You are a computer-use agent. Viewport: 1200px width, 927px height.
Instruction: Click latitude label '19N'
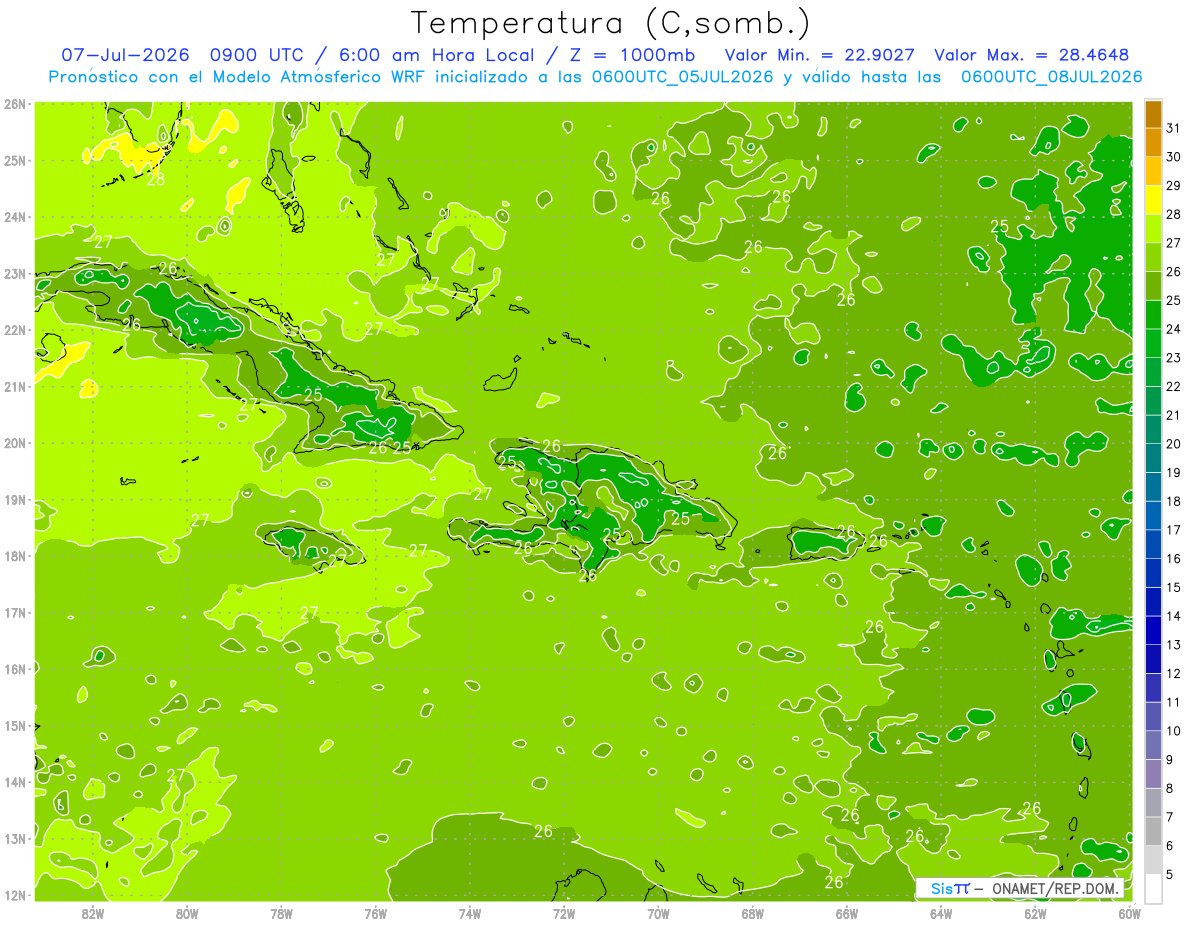point(15,499)
